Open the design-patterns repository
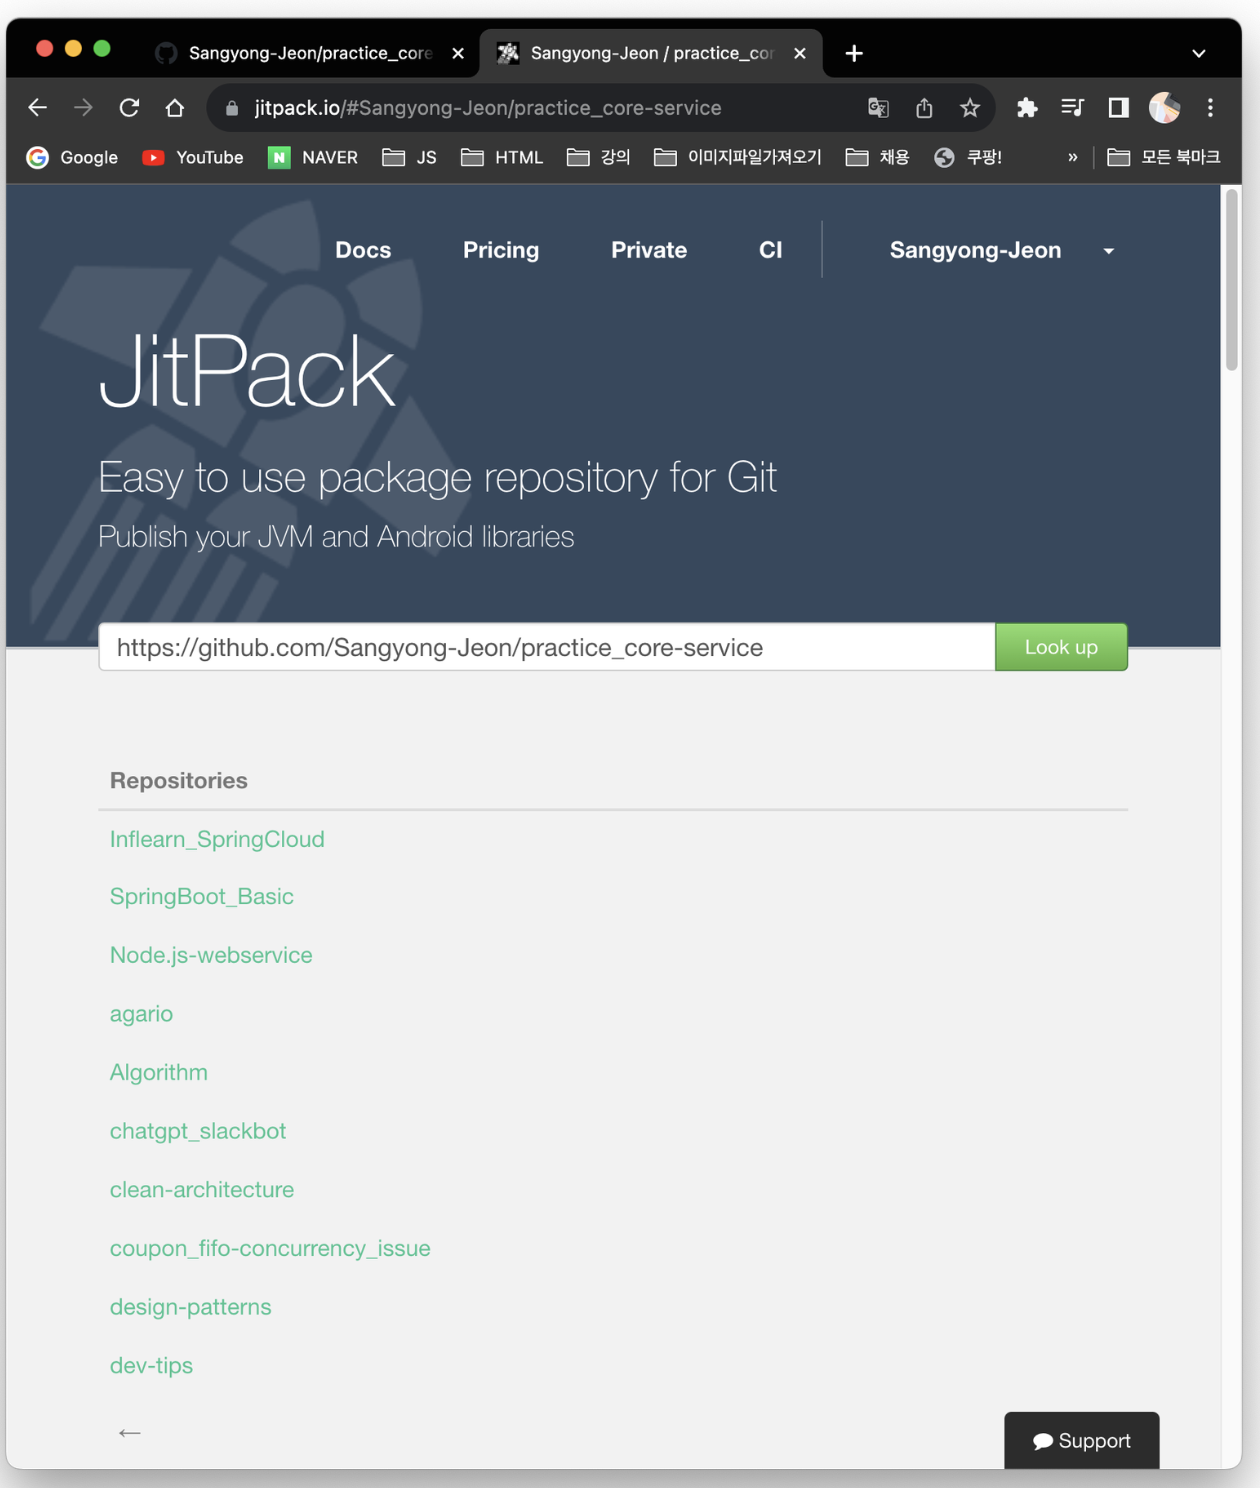Image resolution: width=1260 pixels, height=1488 pixels. point(190,1307)
